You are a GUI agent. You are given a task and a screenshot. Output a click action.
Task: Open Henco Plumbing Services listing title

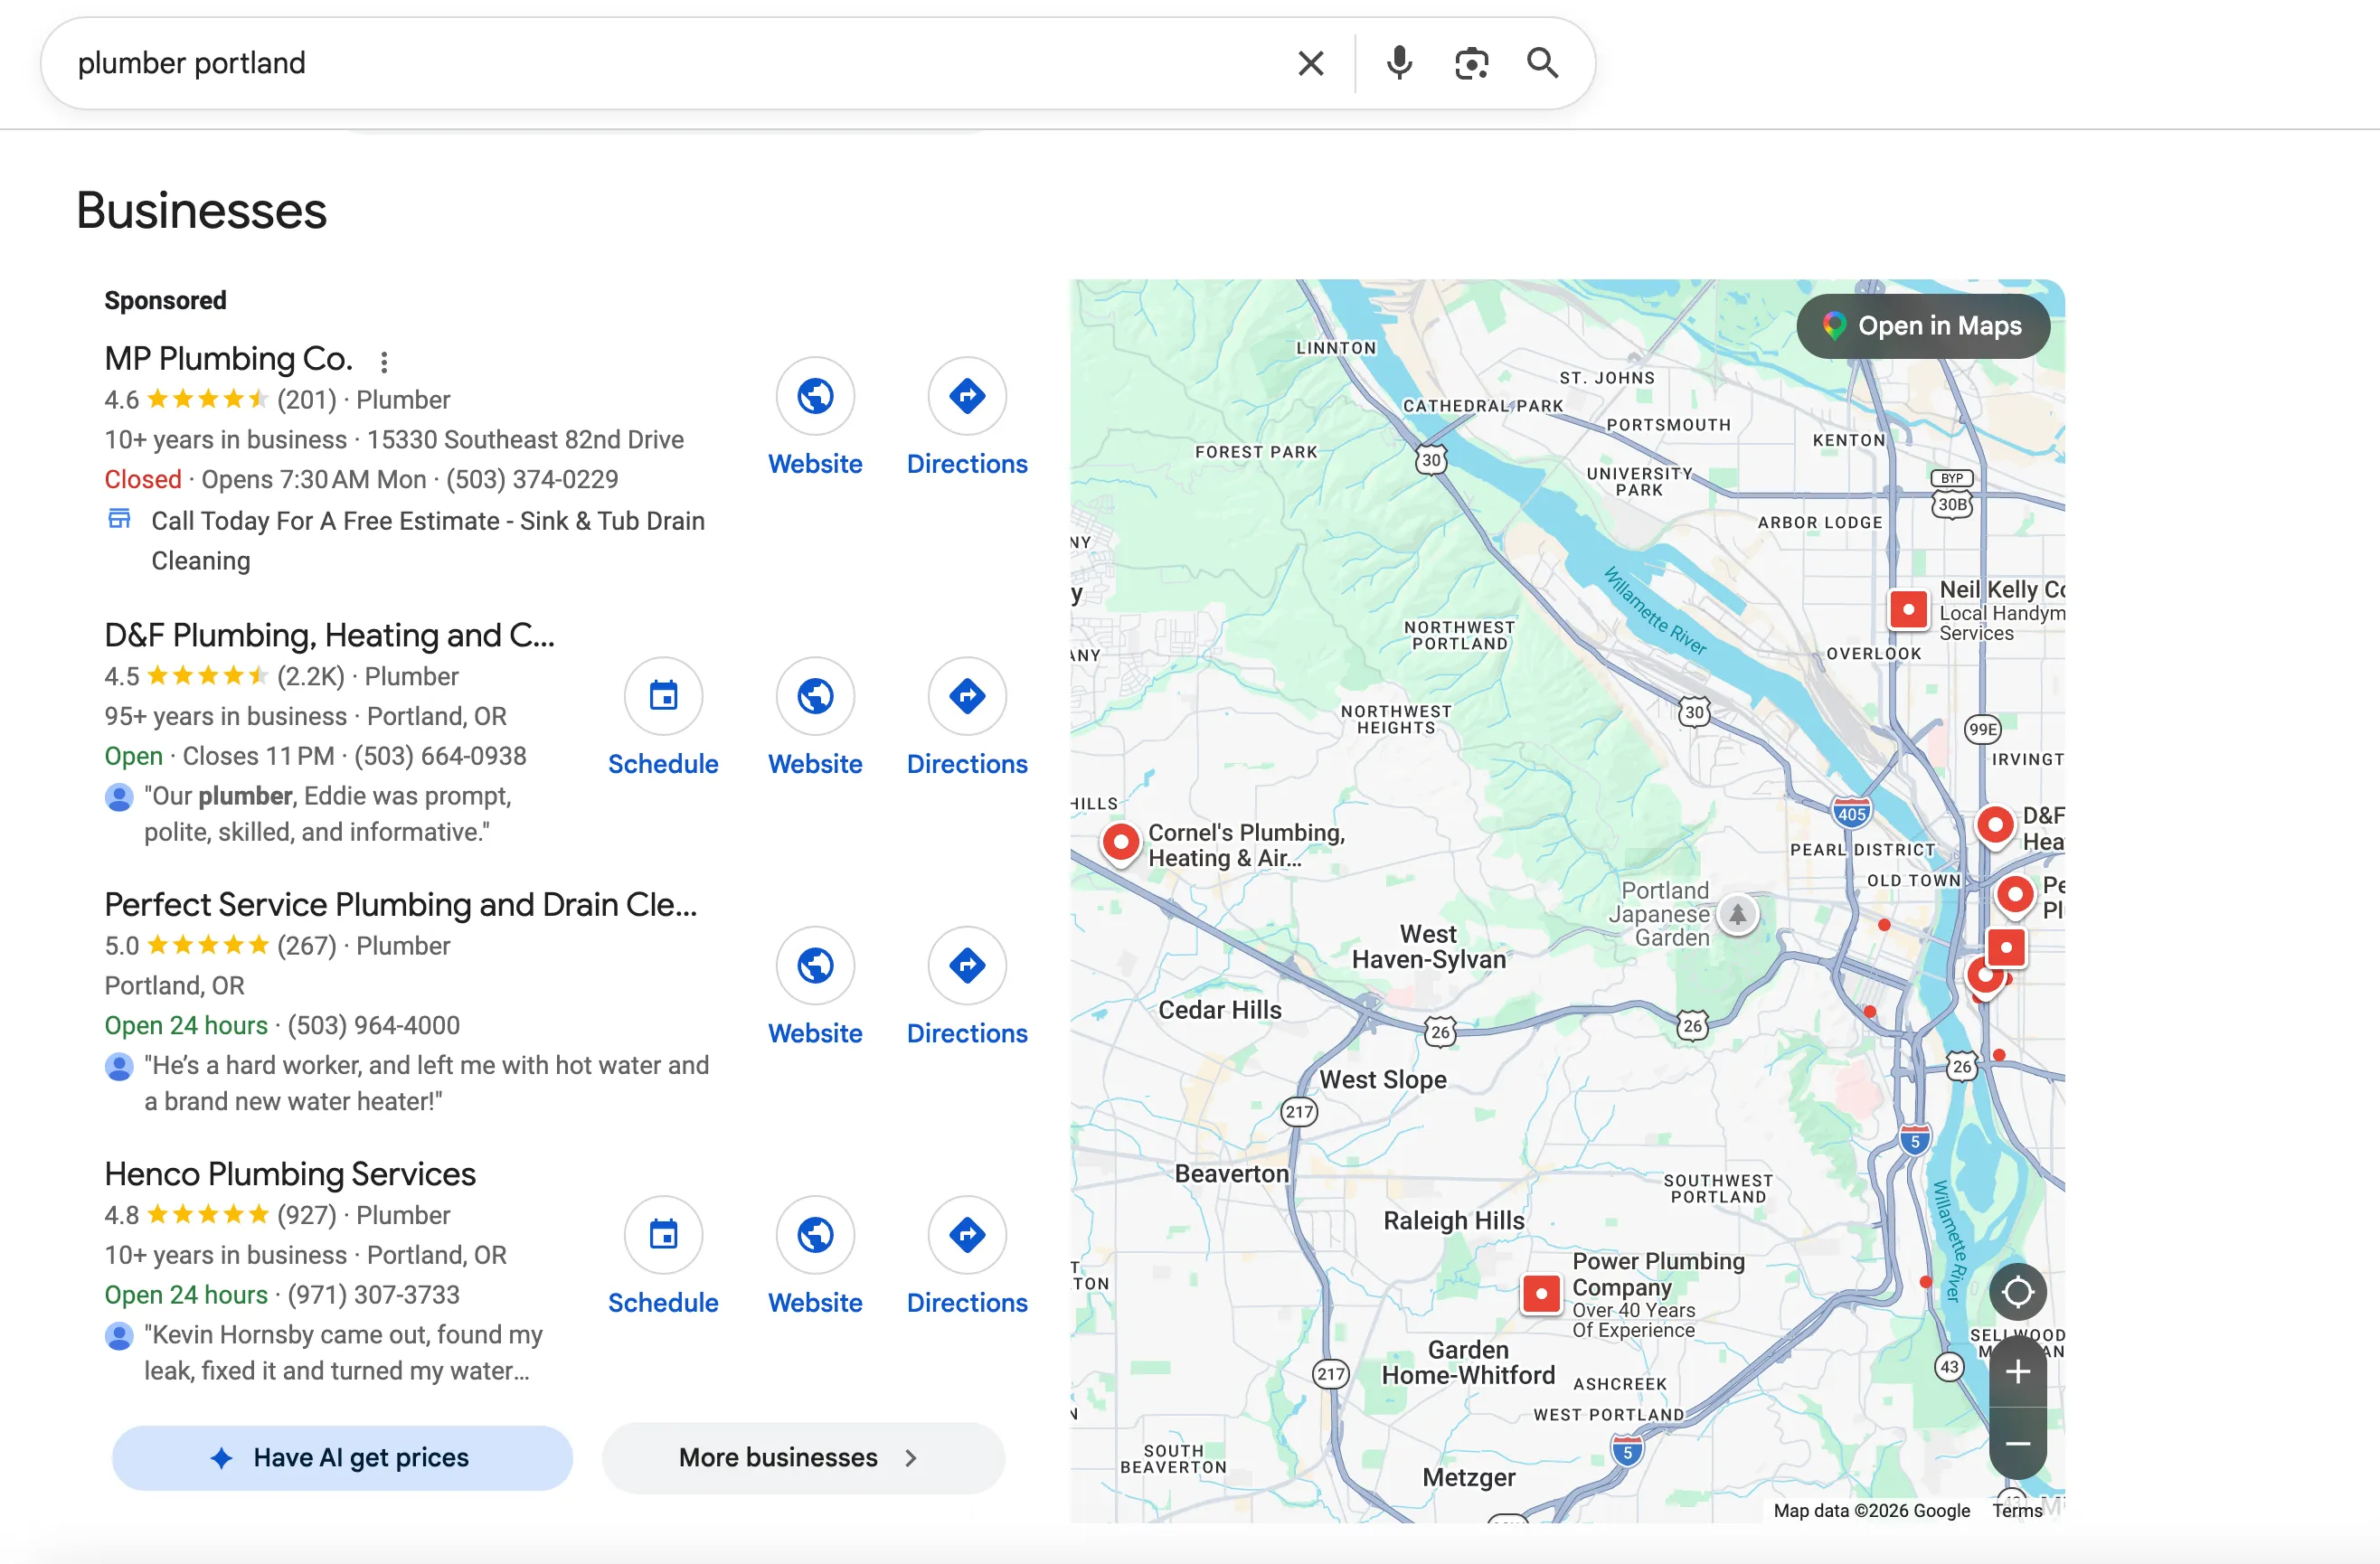(290, 1174)
